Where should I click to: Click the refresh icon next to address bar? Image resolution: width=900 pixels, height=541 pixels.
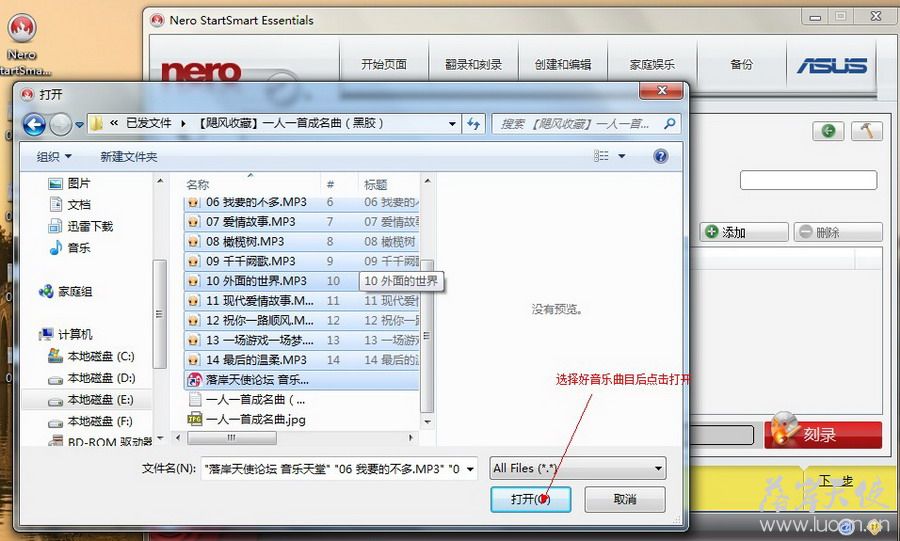tap(474, 123)
